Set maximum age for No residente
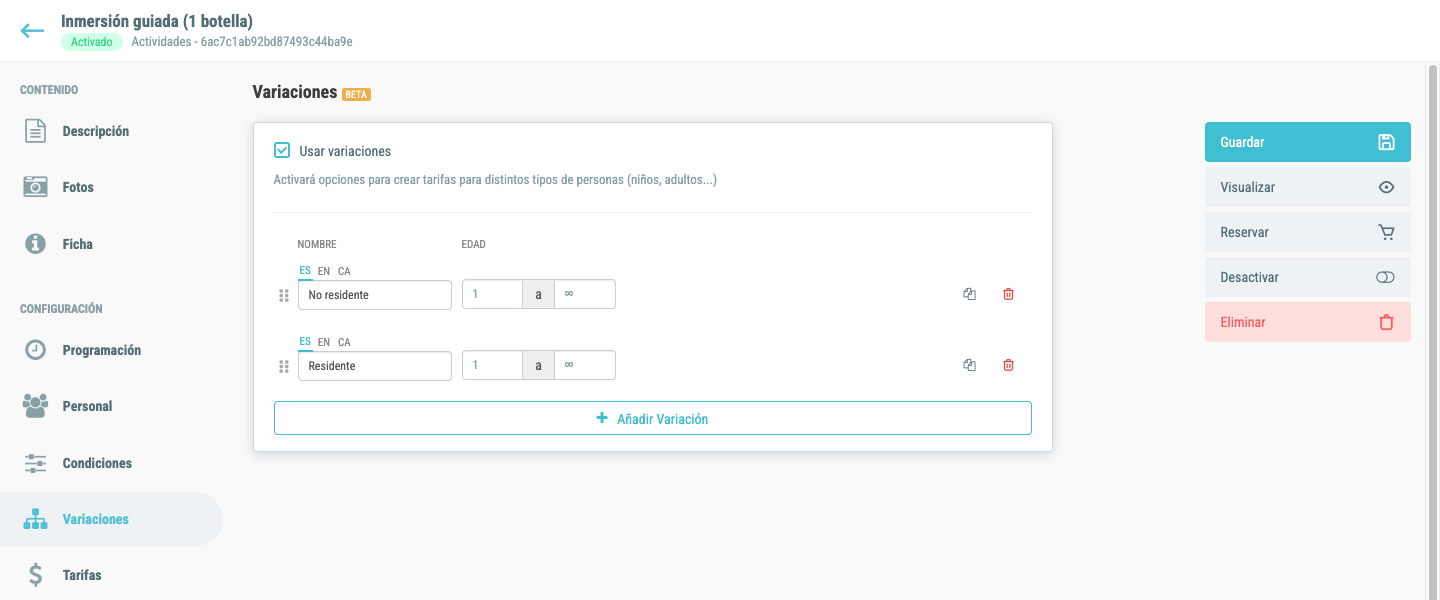 (x=585, y=295)
